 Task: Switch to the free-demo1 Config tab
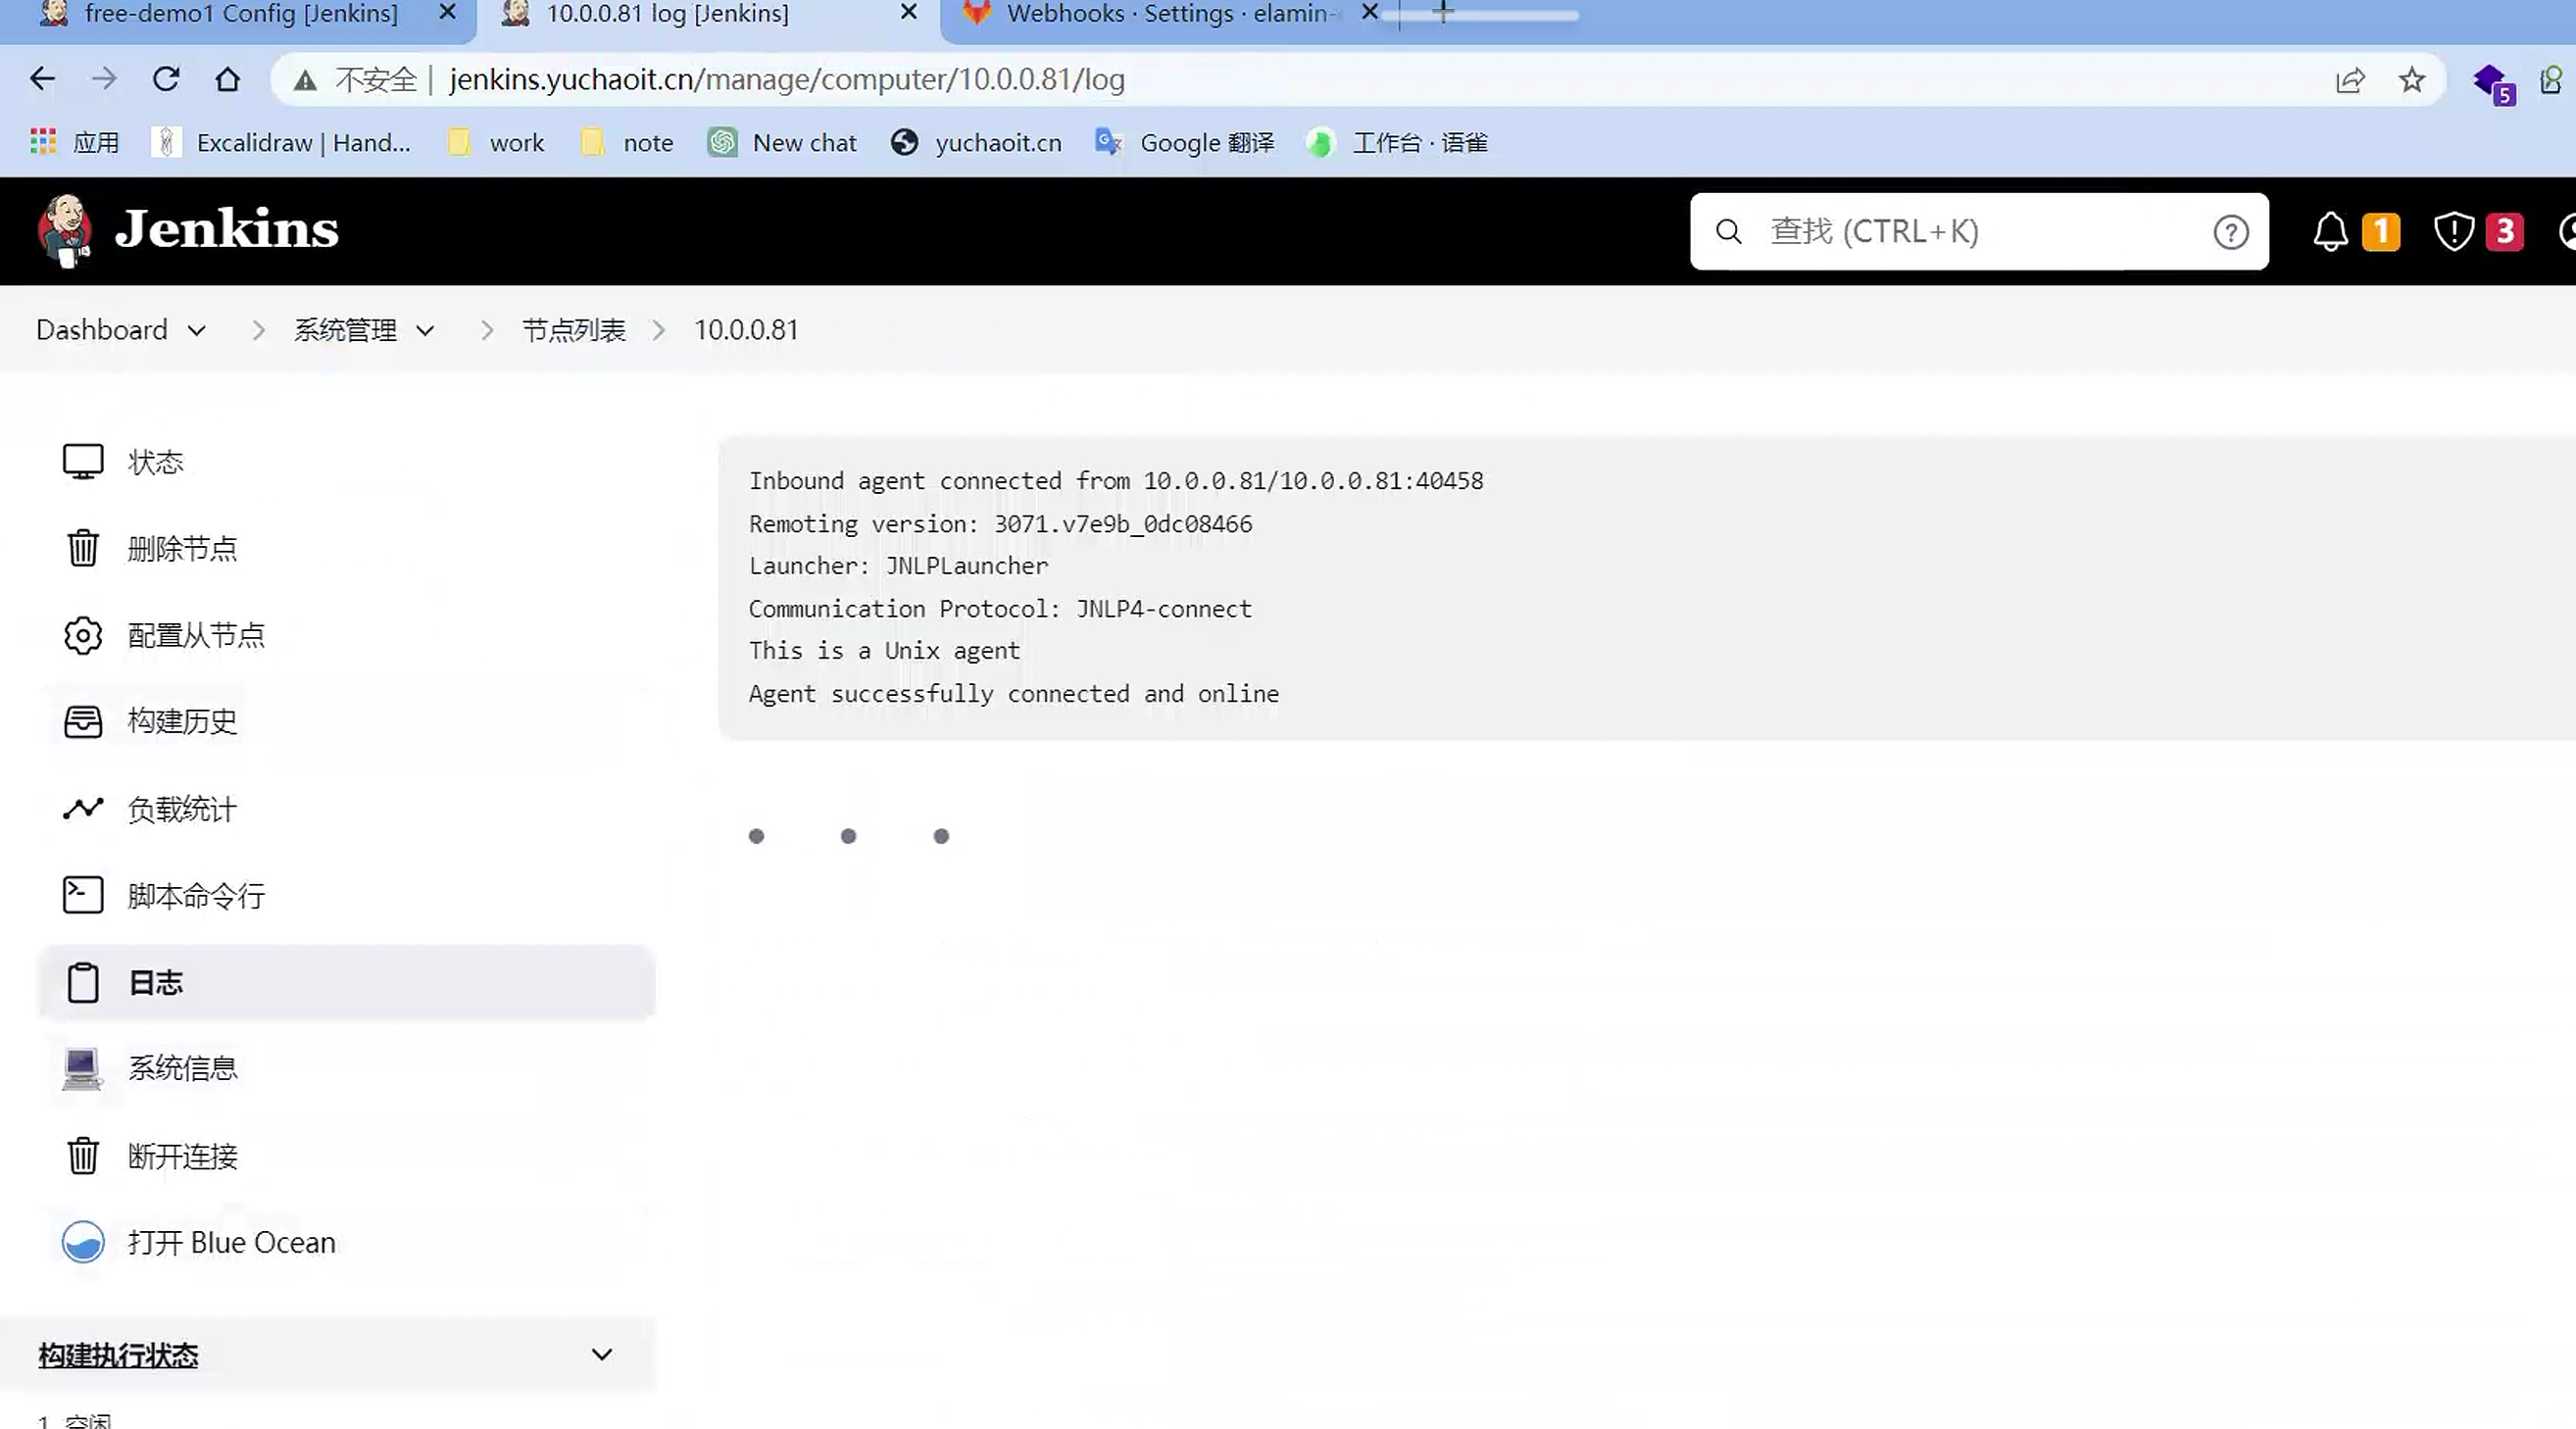pos(240,14)
